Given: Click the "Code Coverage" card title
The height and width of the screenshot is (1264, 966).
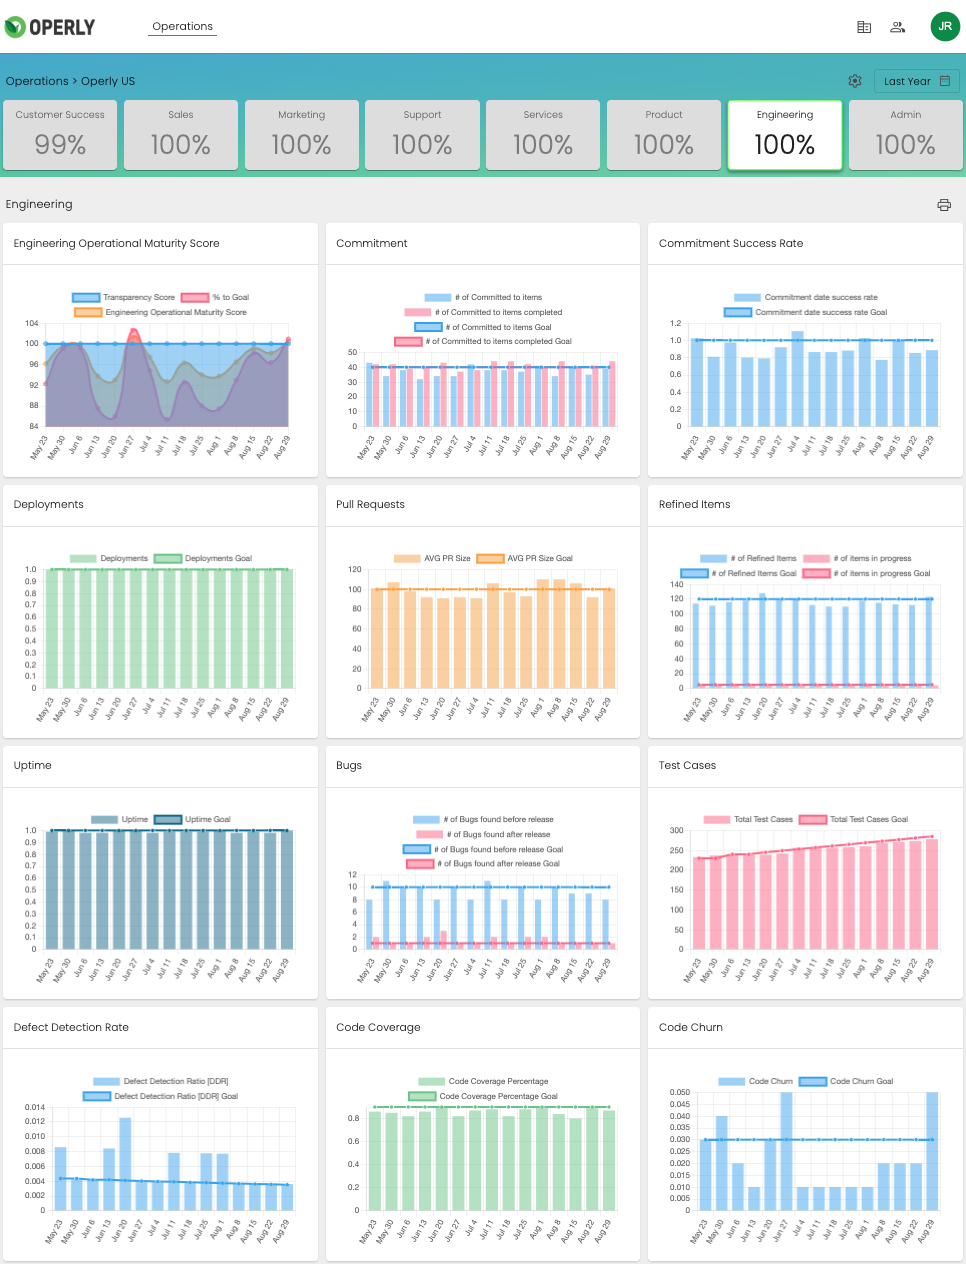Looking at the screenshot, I should coord(379,1027).
